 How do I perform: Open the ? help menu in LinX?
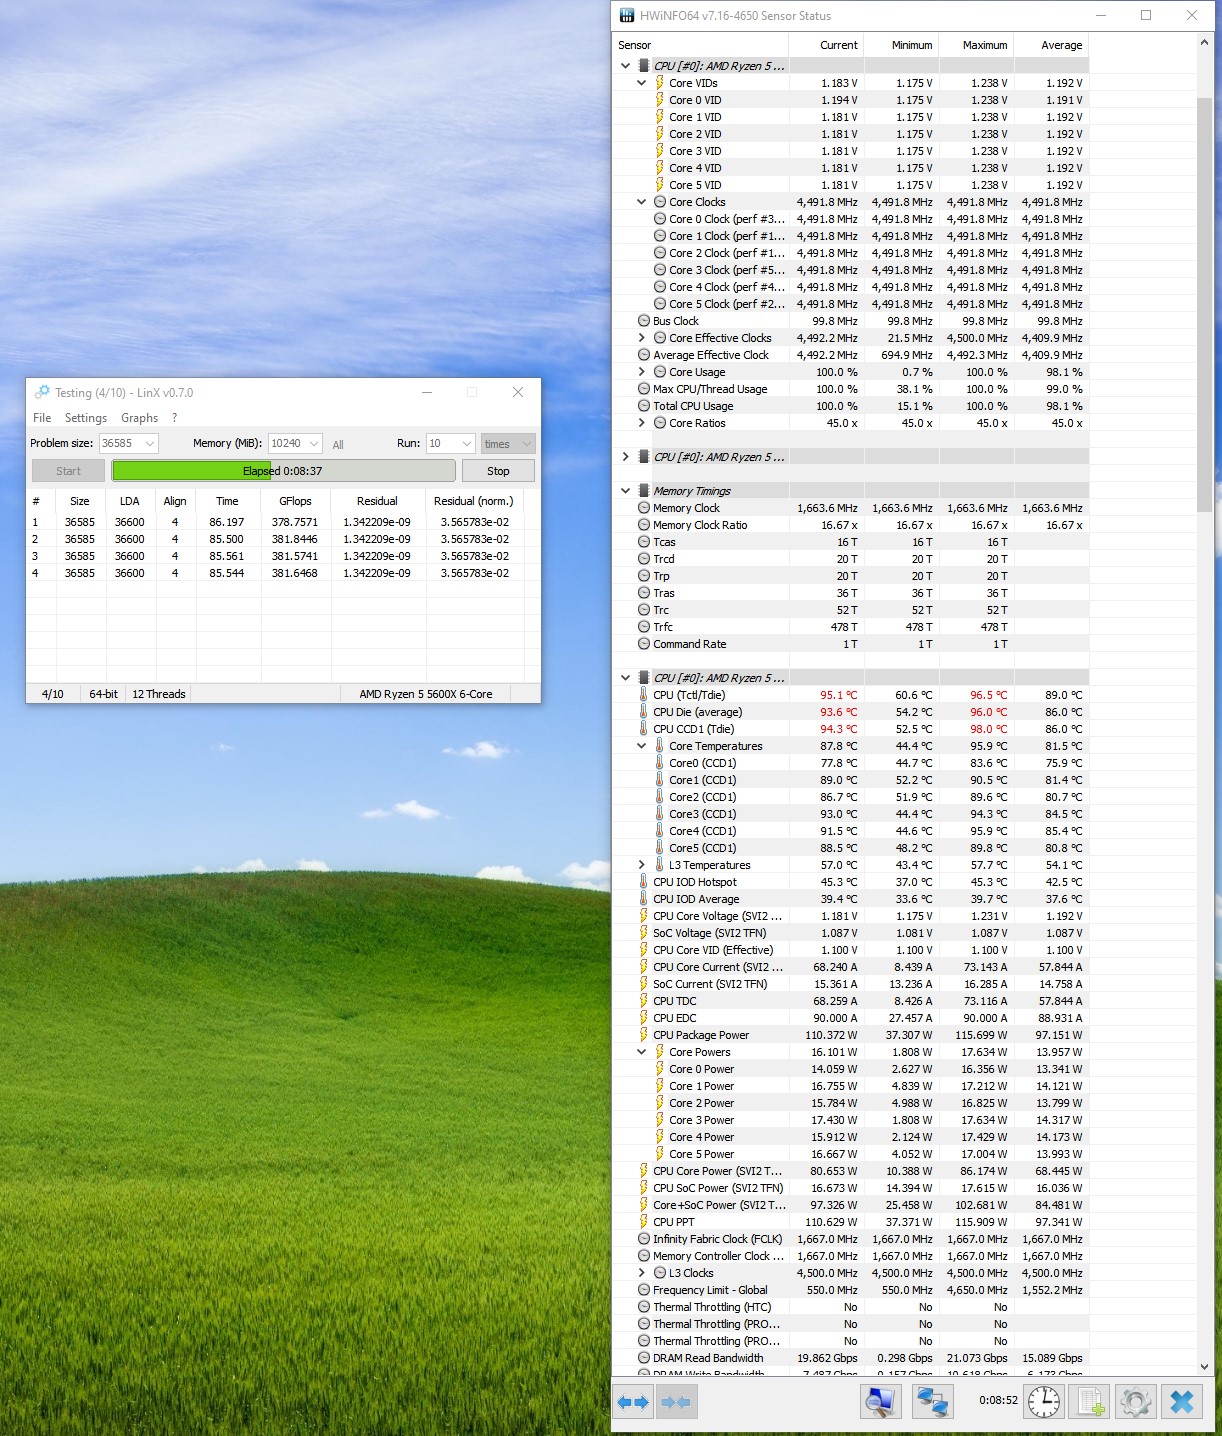174,418
